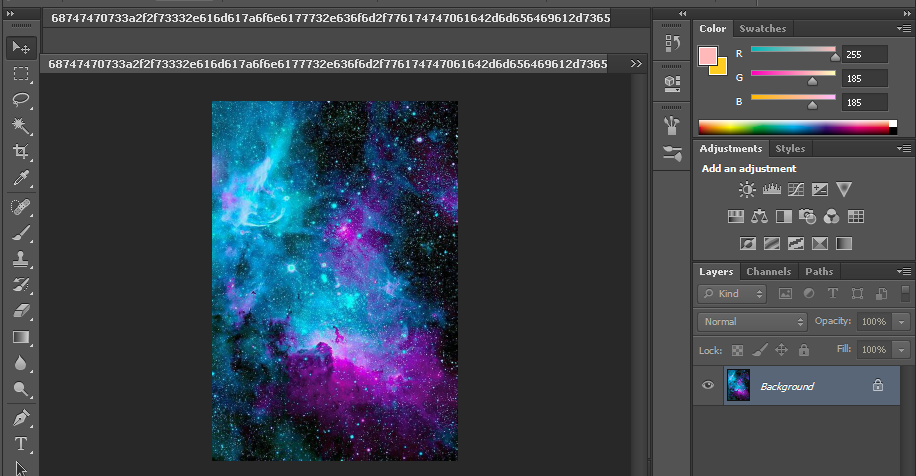916x476 pixels.
Task: Open the blend mode Normal dropdown
Action: [752, 322]
